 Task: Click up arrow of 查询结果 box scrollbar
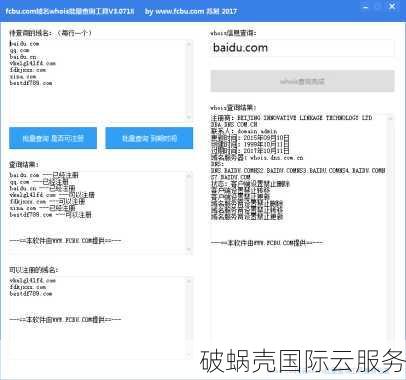[189, 175]
